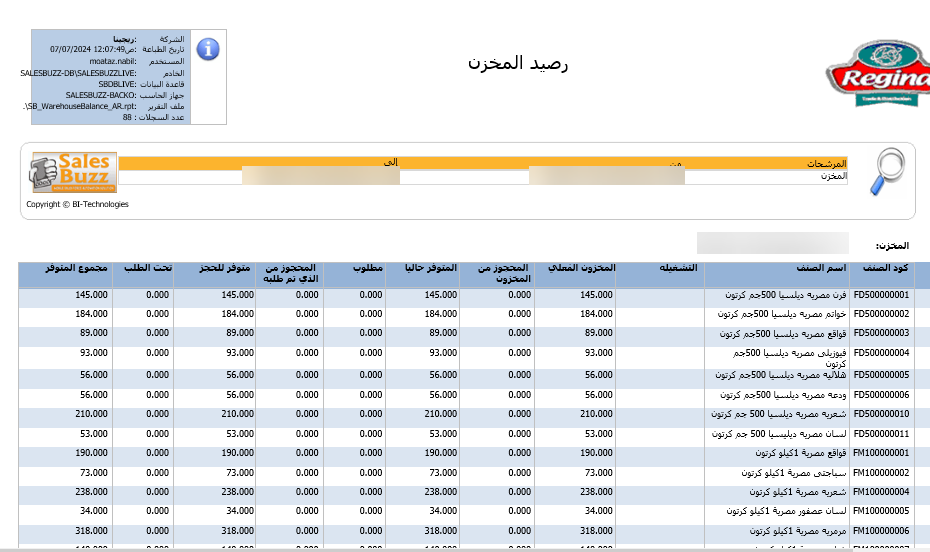Select item code FD500000001

click(x=881, y=295)
